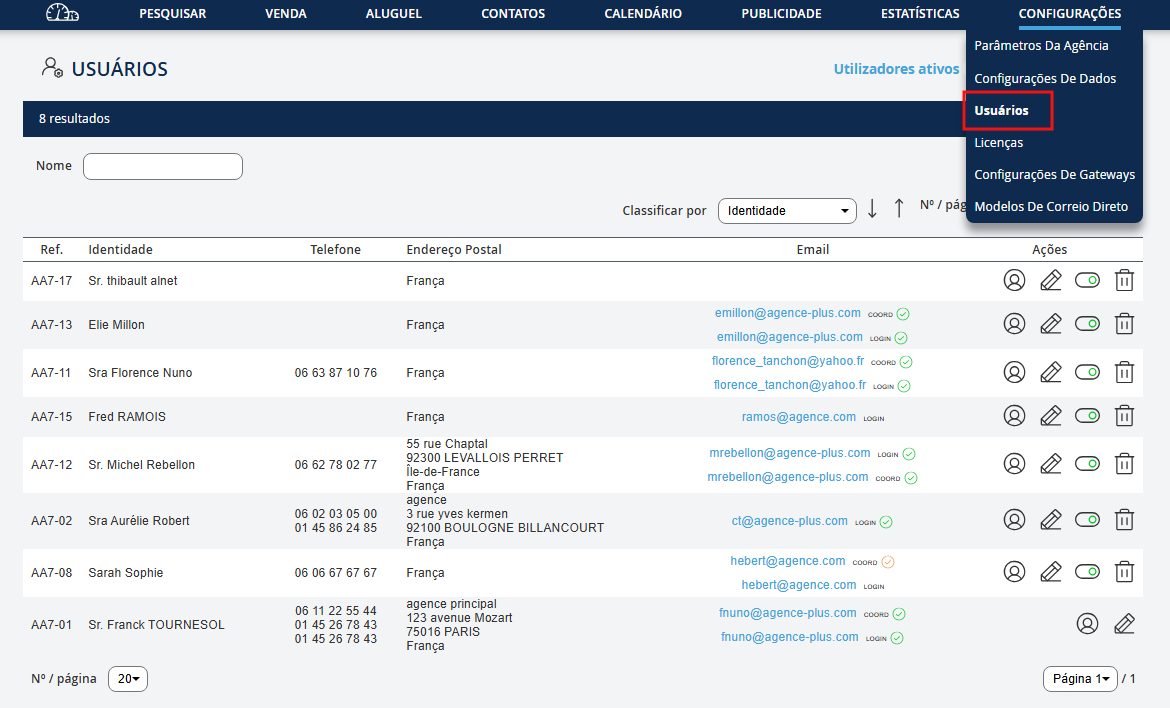Screen dimensions: 1170x708
Task: Click the Utilizadores ativos link
Action: (x=896, y=69)
